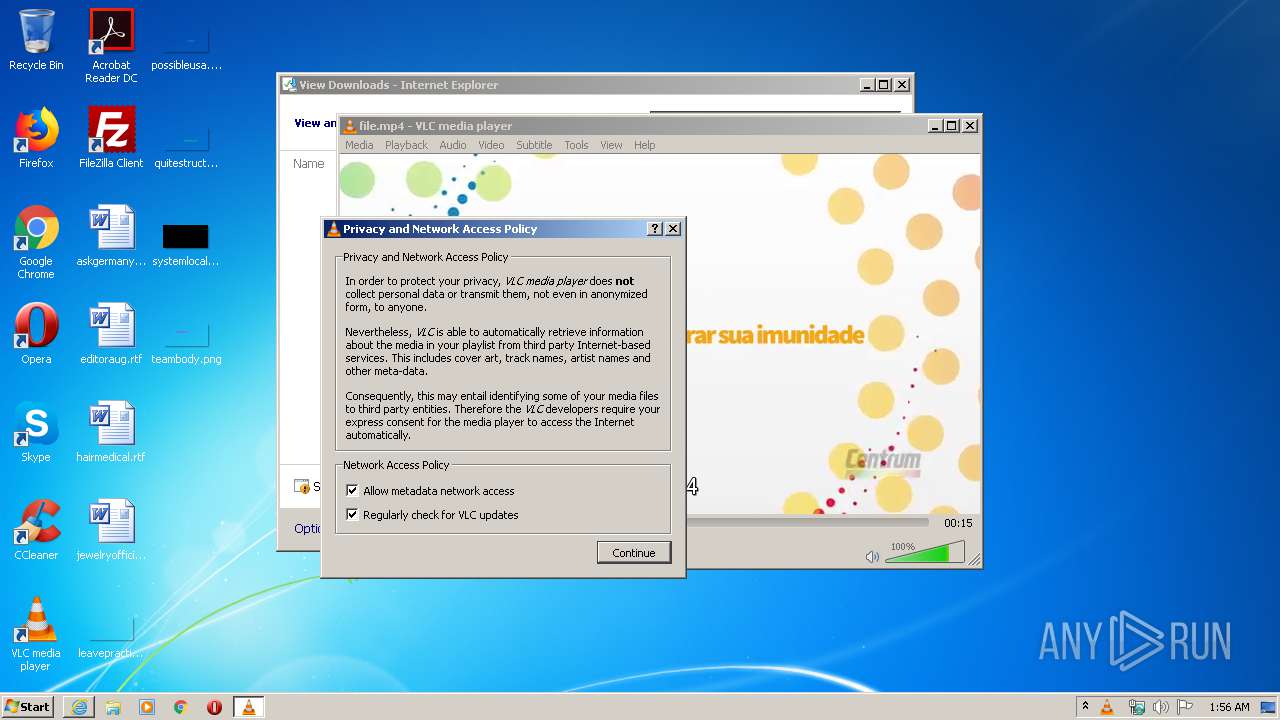Open the jewelryoffici document icon
Screen dimensions: 1280x720
[x=111, y=530]
